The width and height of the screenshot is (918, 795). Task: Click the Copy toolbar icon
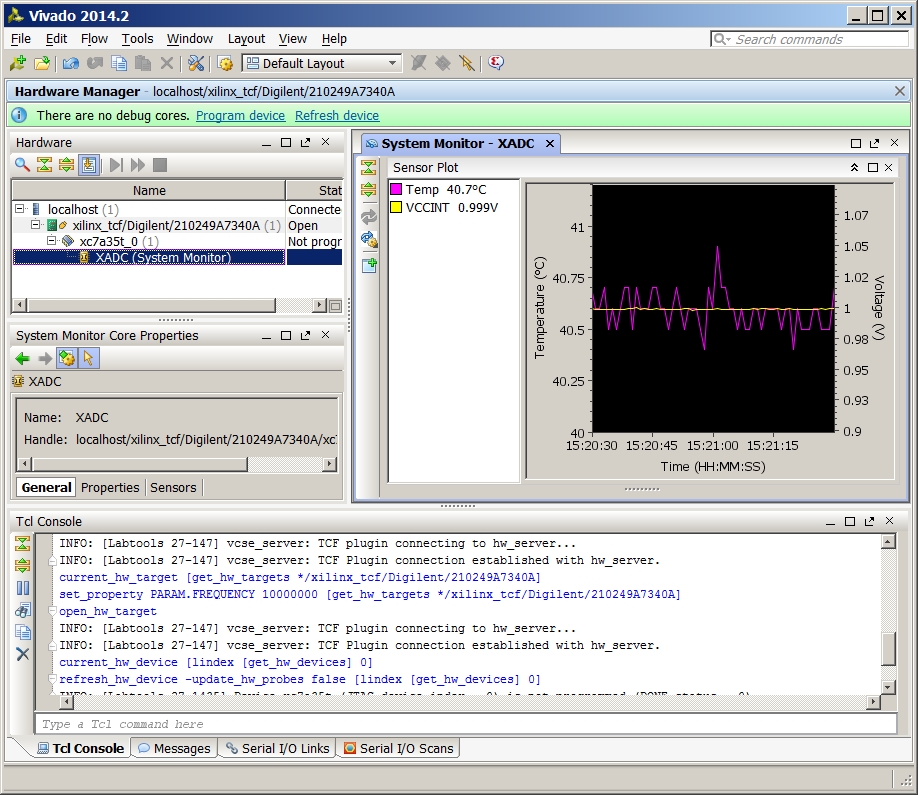pyautogui.click(x=119, y=63)
